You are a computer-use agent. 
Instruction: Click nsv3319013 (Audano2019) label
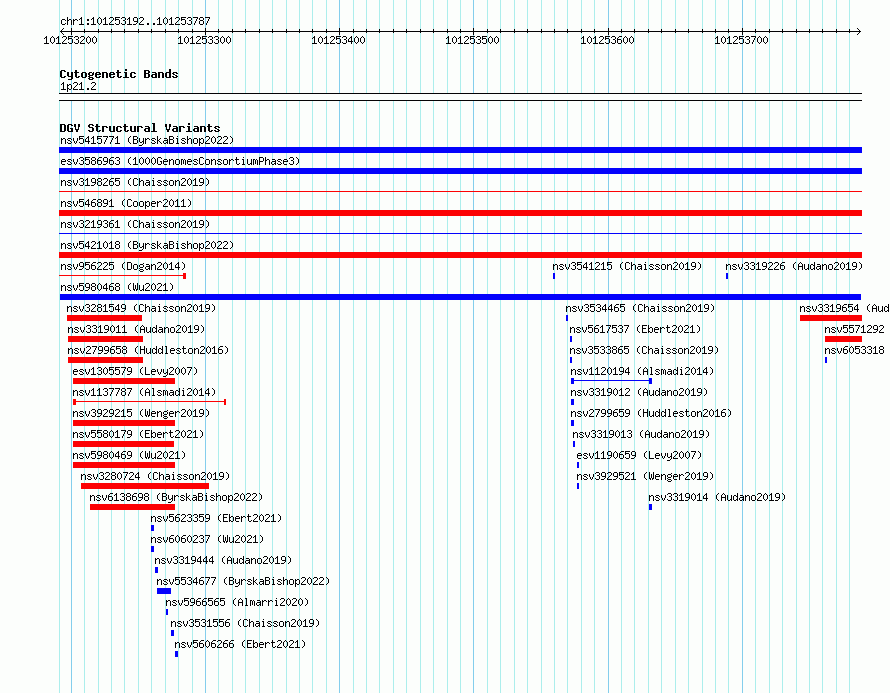click(641, 434)
